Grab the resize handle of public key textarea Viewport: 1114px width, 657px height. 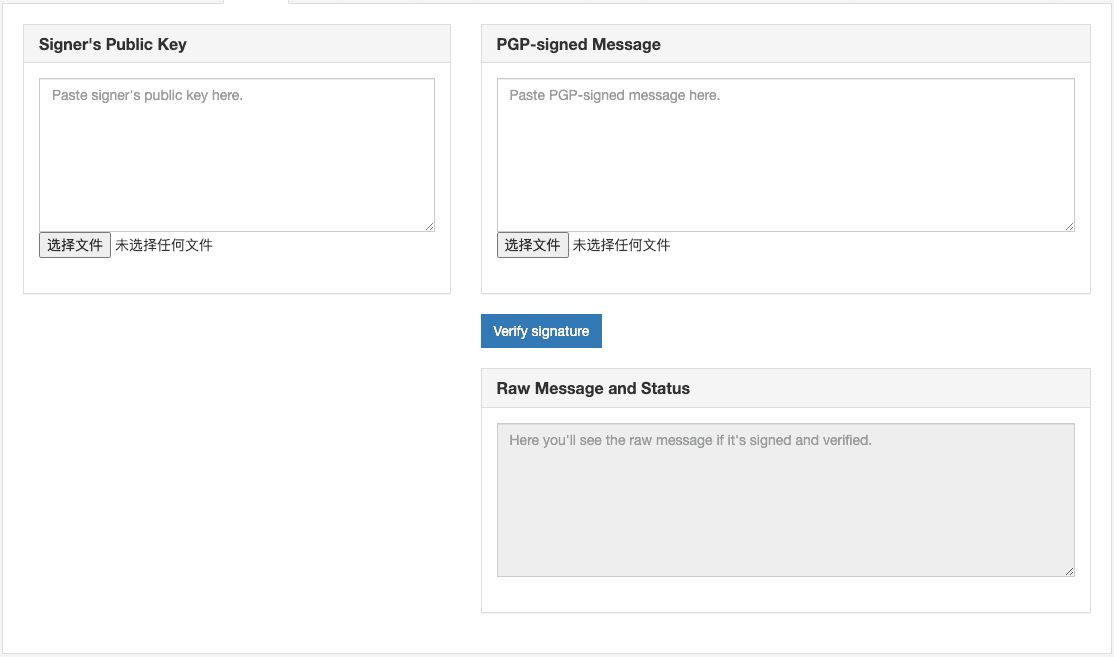(429, 226)
